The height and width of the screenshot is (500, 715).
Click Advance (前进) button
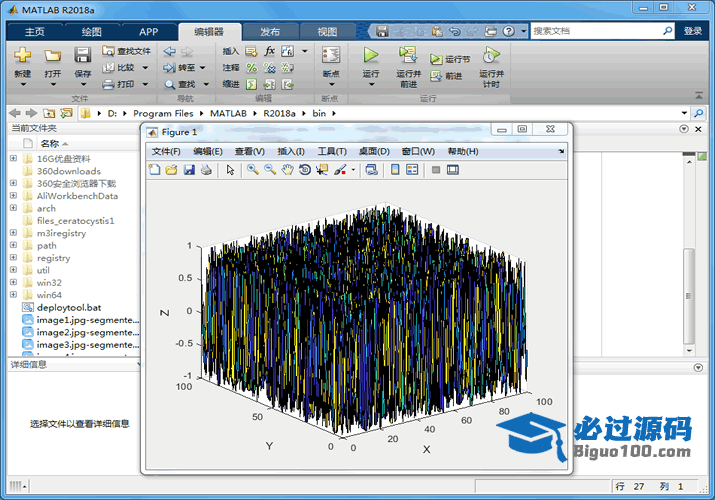[x=446, y=76]
